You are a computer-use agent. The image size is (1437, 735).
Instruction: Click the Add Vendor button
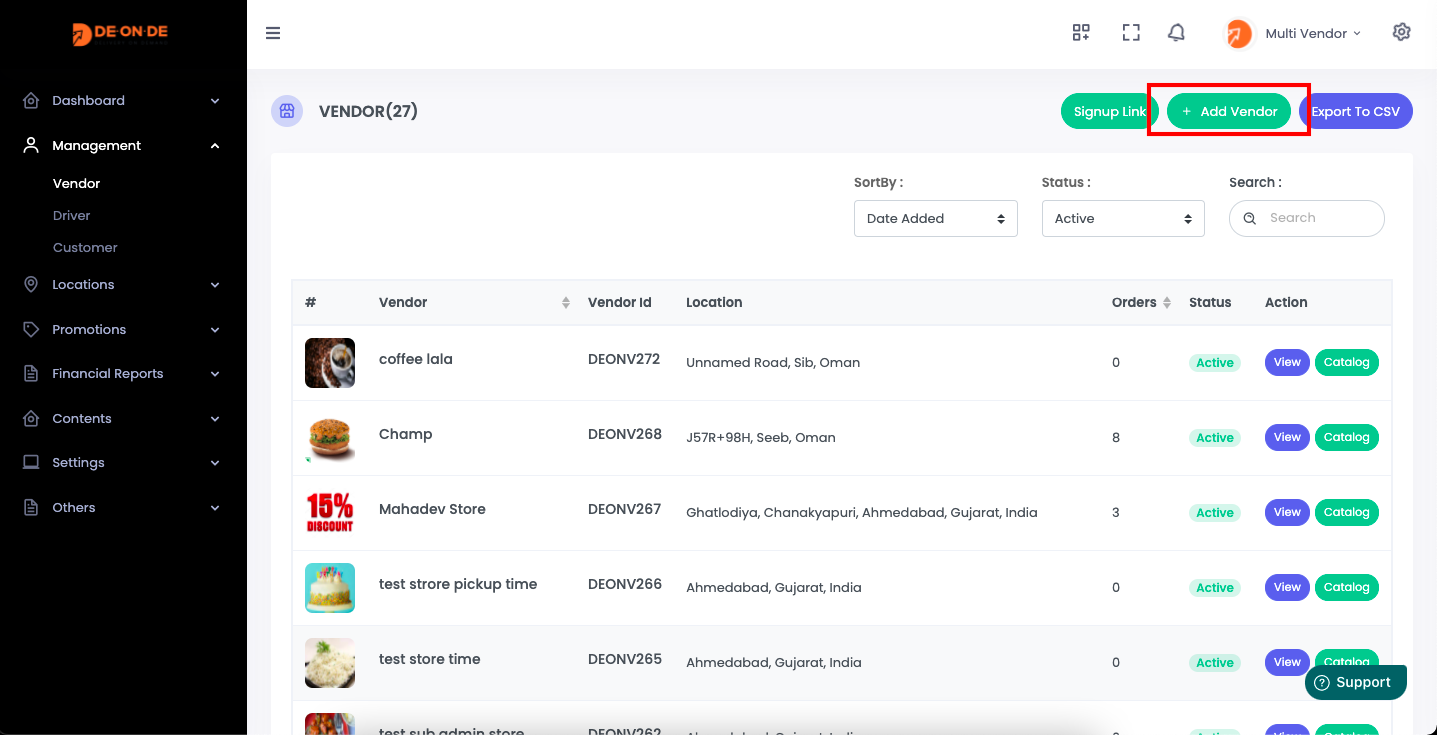(x=1229, y=111)
